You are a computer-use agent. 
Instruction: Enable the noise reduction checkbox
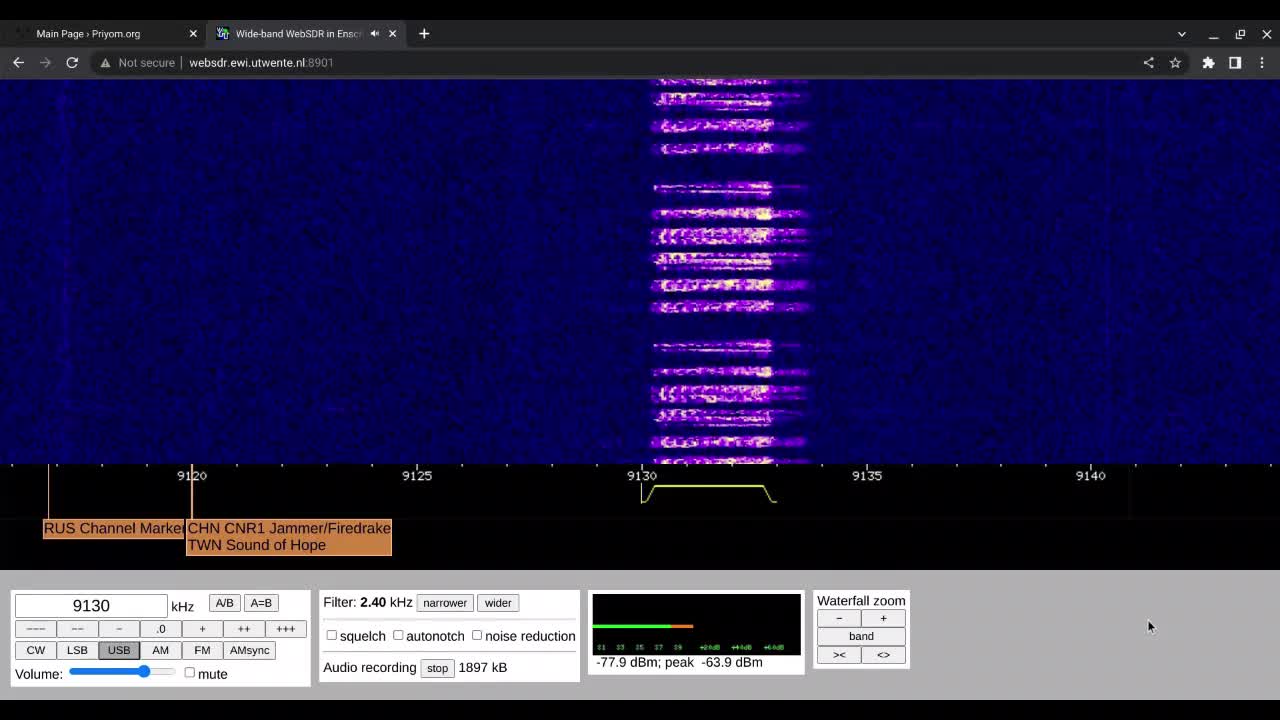pos(477,635)
